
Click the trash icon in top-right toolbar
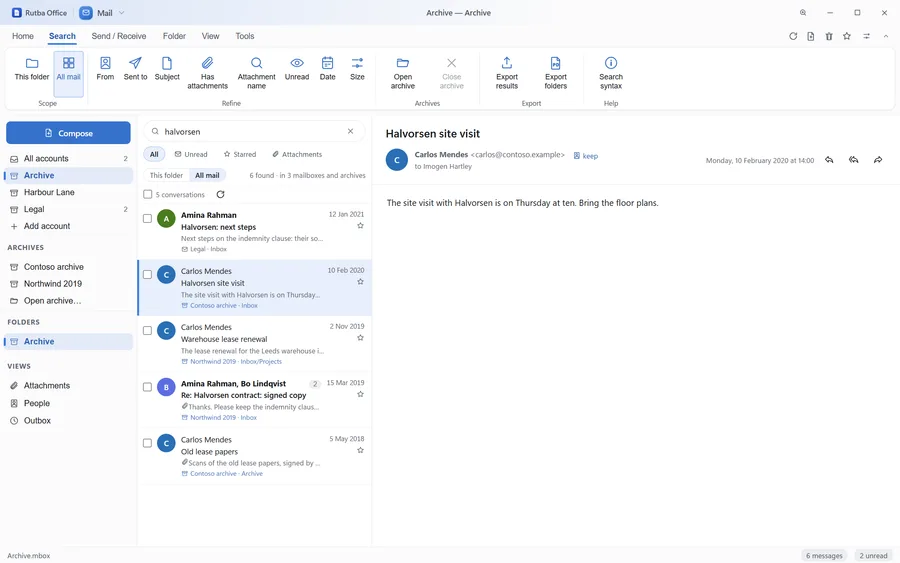pos(829,36)
